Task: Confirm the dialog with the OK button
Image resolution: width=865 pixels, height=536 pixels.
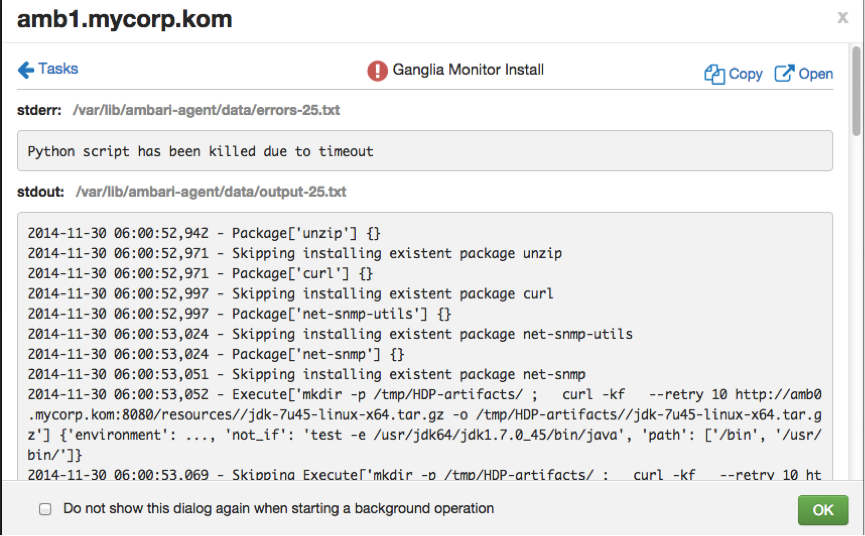Action: point(822,510)
